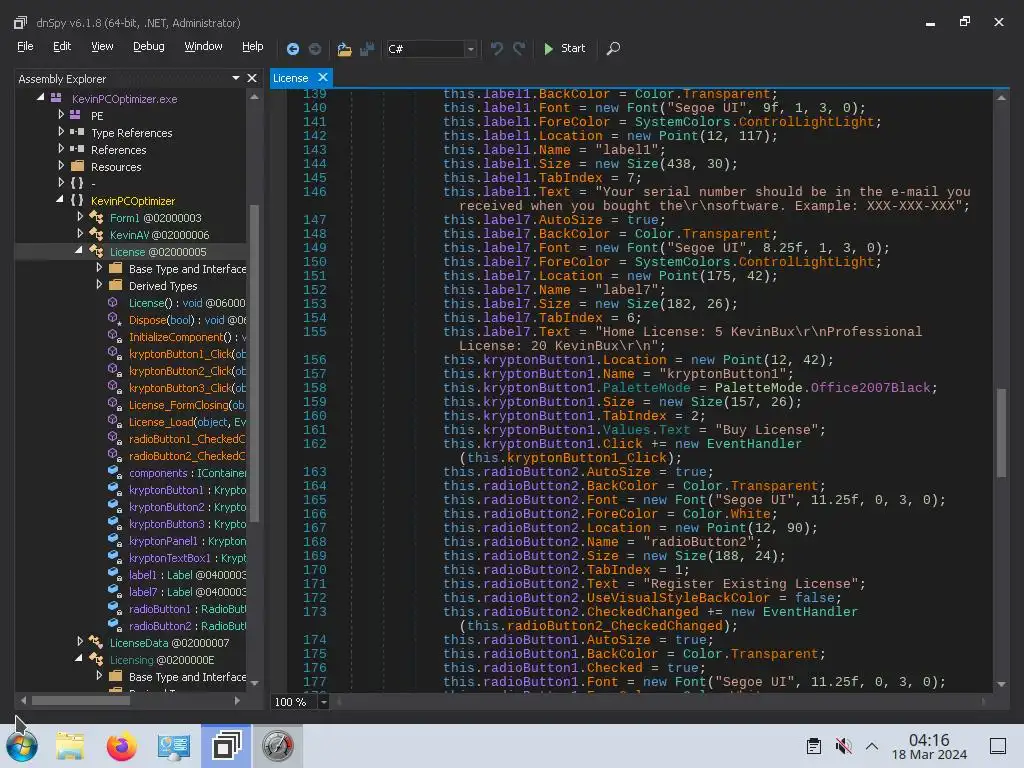
Task: Open File Explorer from the taskbar
Action: coord(70,746)
